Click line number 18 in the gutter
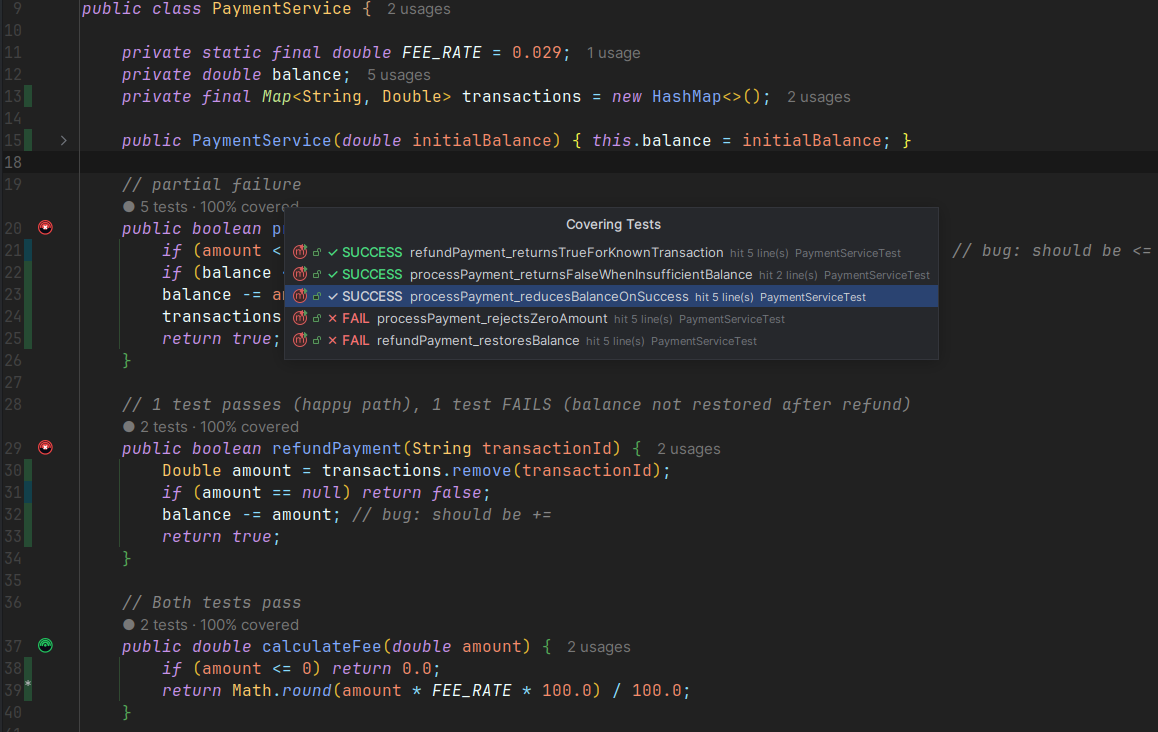The height and width of the screenshot is (732, 1158). (x=13, y=163)
